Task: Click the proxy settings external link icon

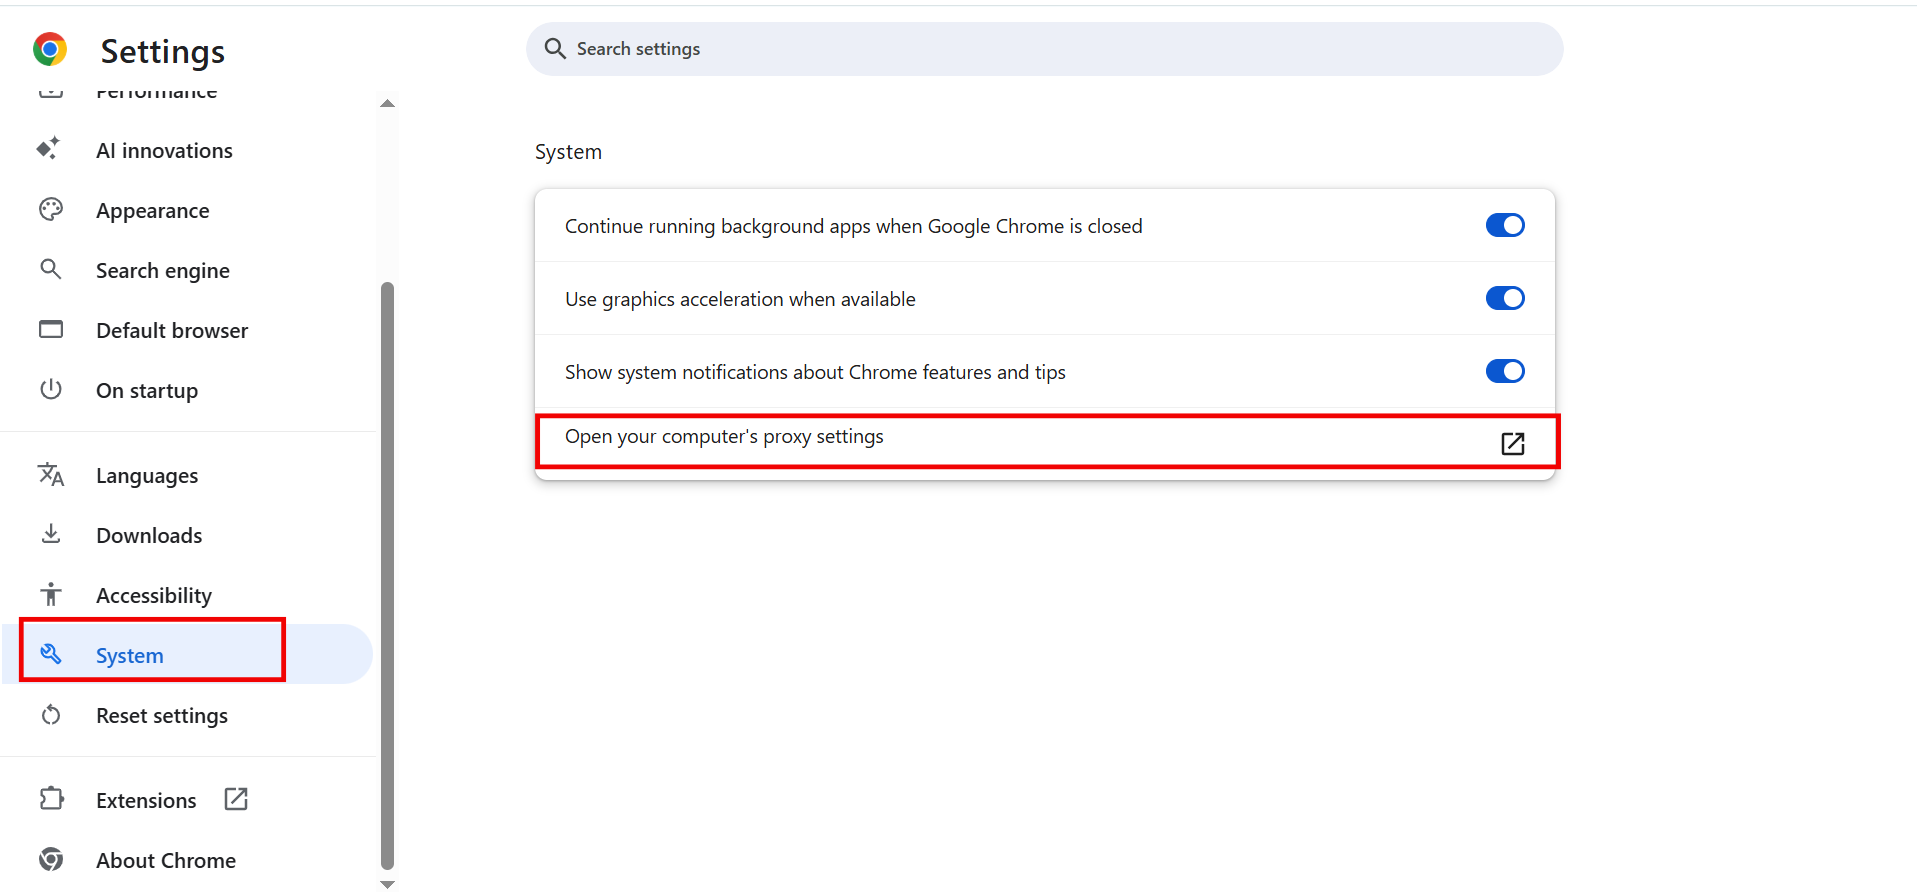Action: 1512,443
